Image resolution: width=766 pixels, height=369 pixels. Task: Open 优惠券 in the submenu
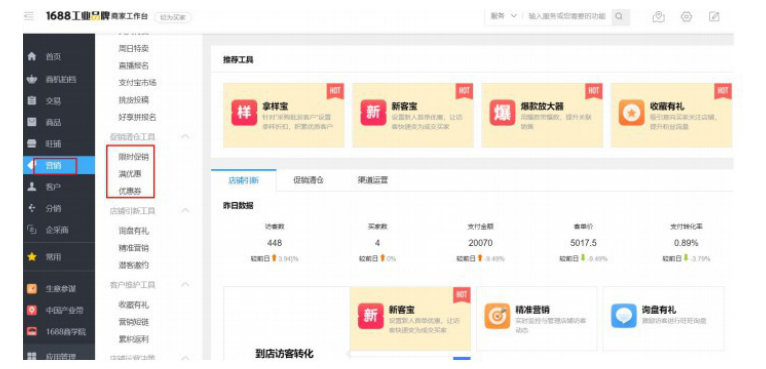[x=130, y=191]
